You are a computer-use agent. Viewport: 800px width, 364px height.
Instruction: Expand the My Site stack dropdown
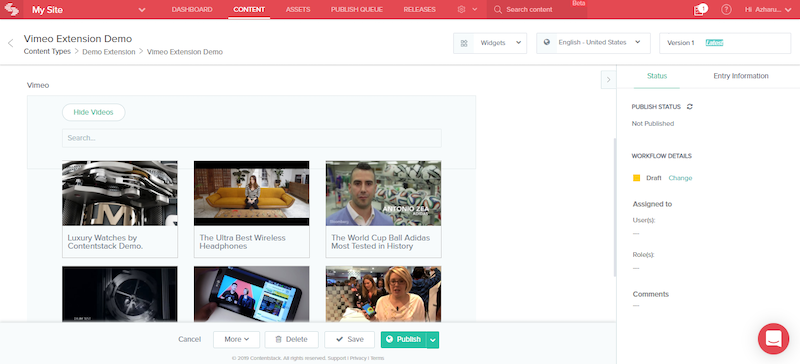[x=142, y=10]
